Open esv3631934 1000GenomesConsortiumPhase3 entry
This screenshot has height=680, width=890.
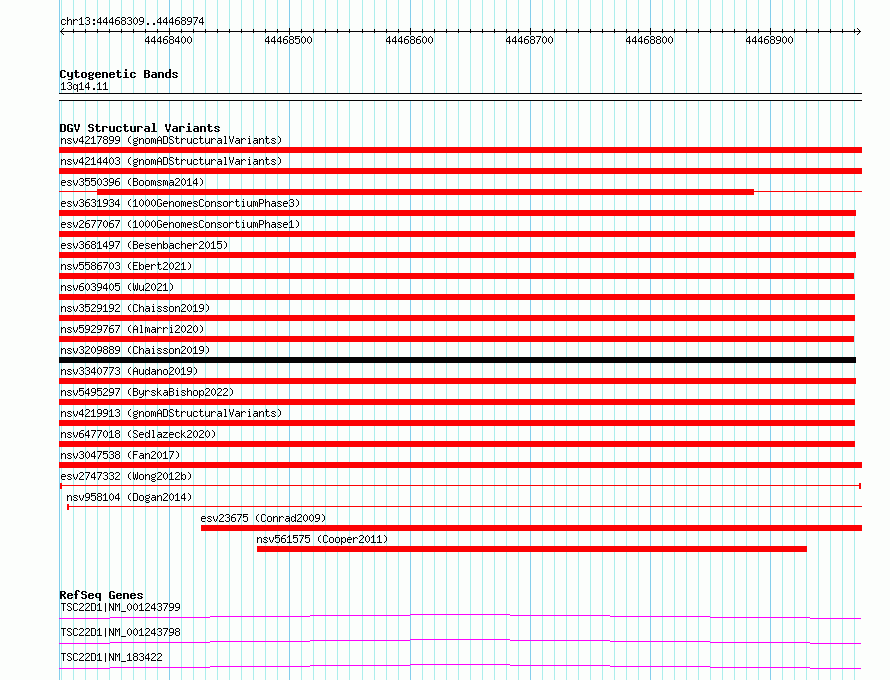pyautogui.click(x=180, y=203)
